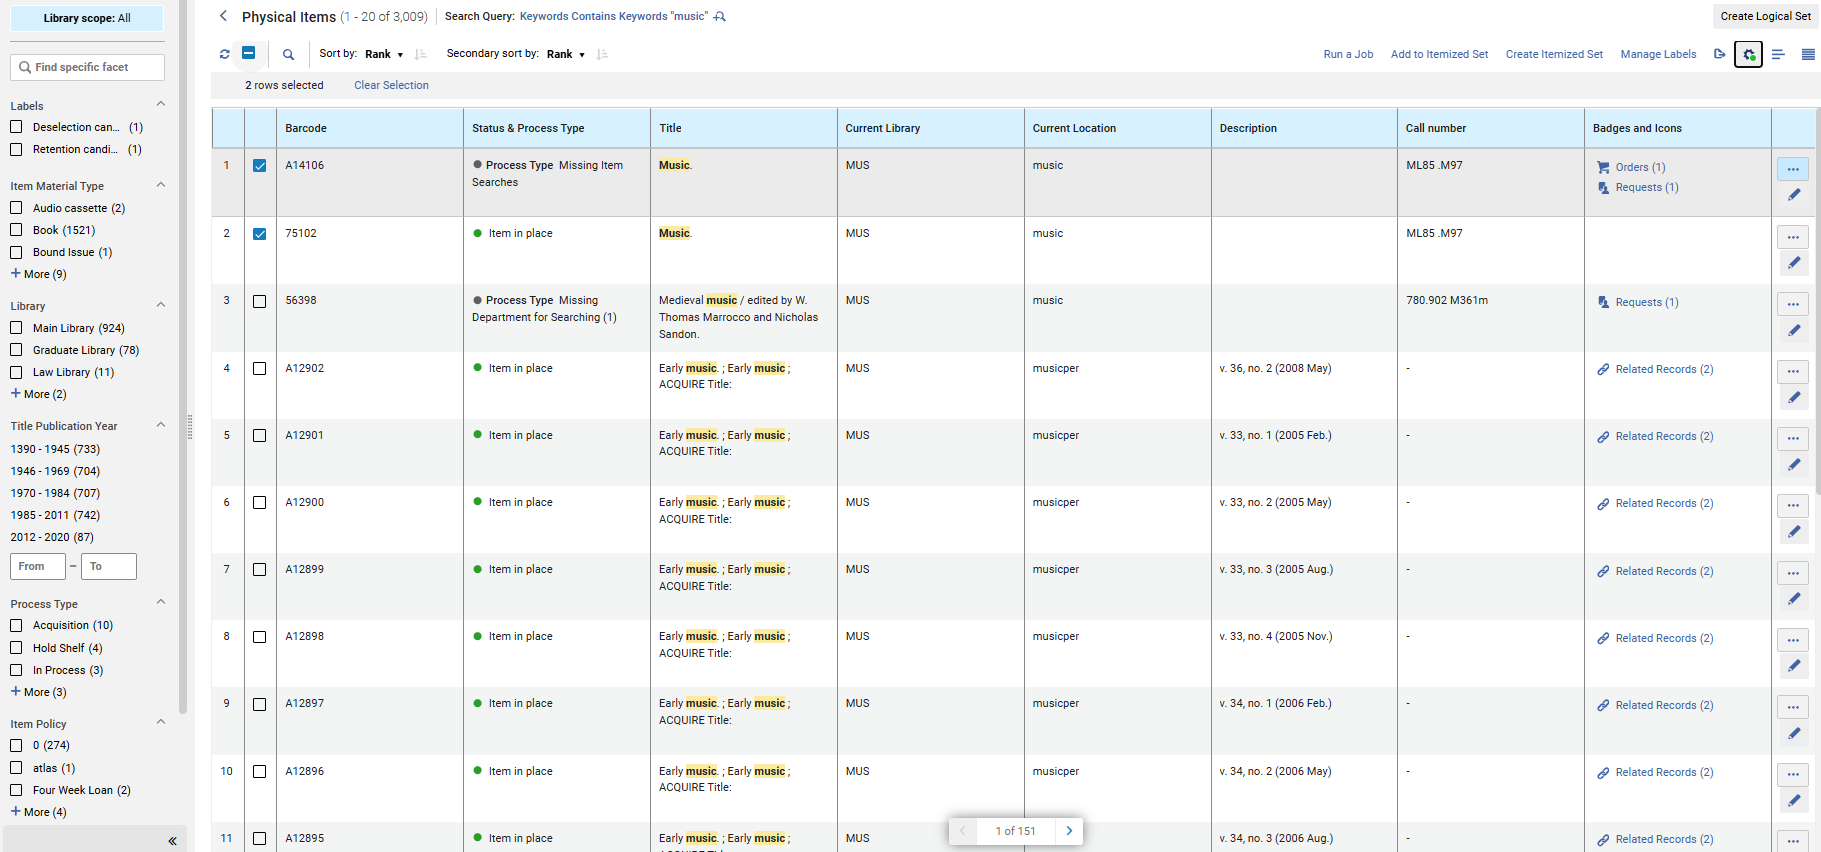Screen dimensions: 1821x852
Task: Open Related Records (2) for barcode A12902
Action: (1664, 369)
